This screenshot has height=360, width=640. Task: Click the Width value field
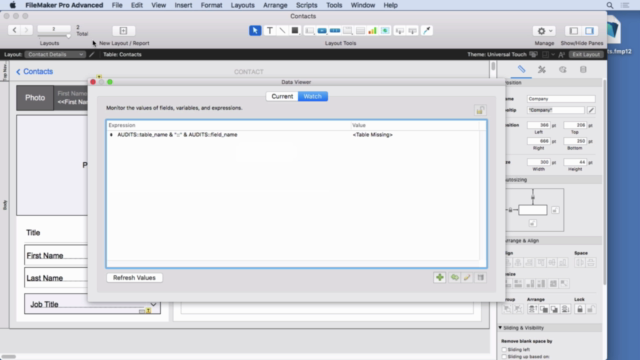point(539,162)
